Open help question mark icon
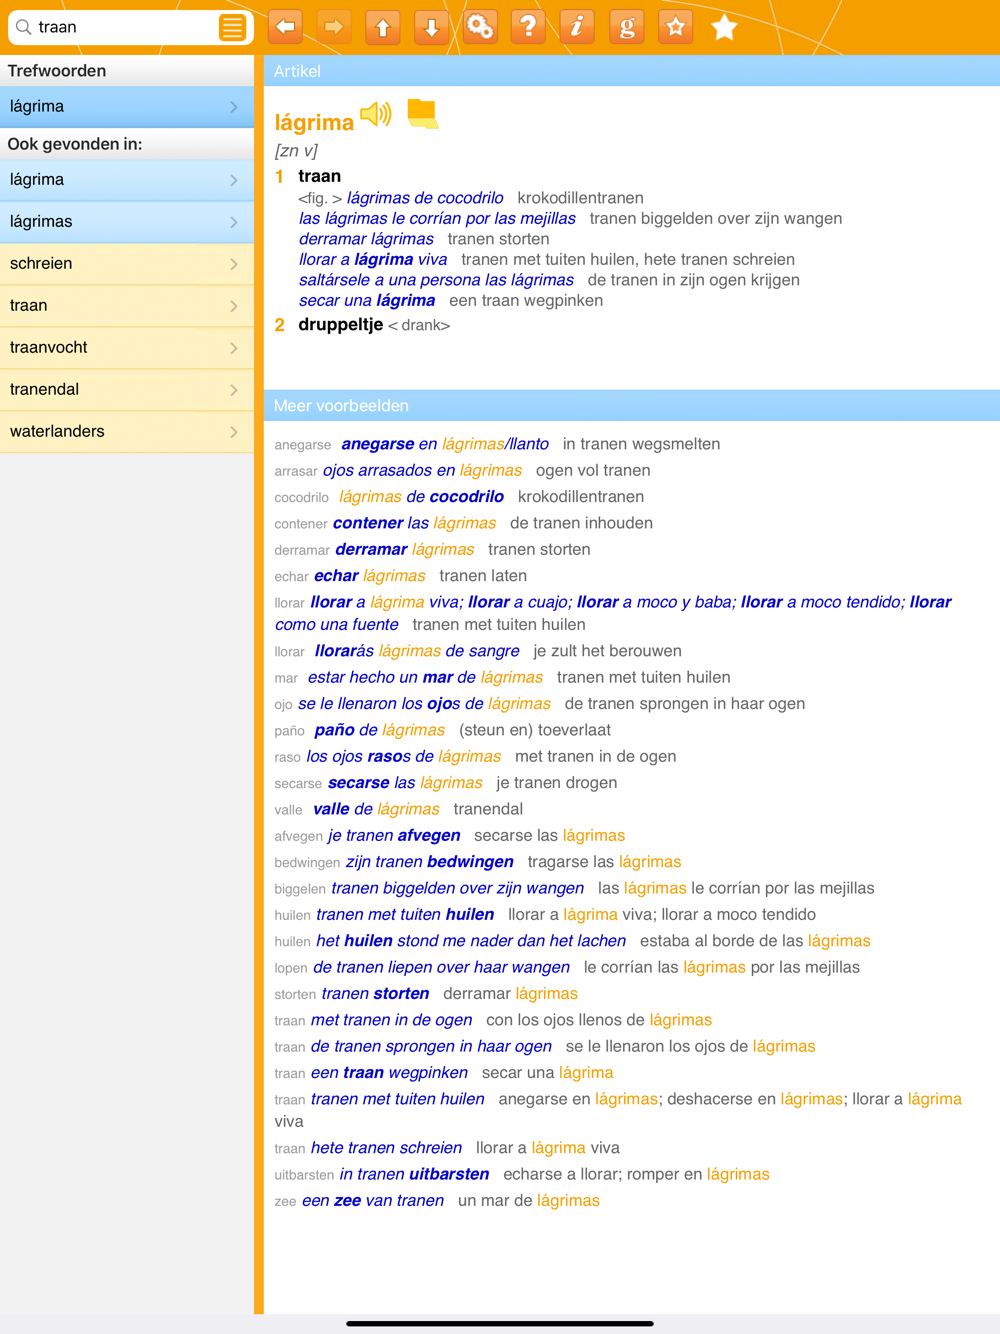This screenshot has width=1000, height=1334. click(528, 27)
